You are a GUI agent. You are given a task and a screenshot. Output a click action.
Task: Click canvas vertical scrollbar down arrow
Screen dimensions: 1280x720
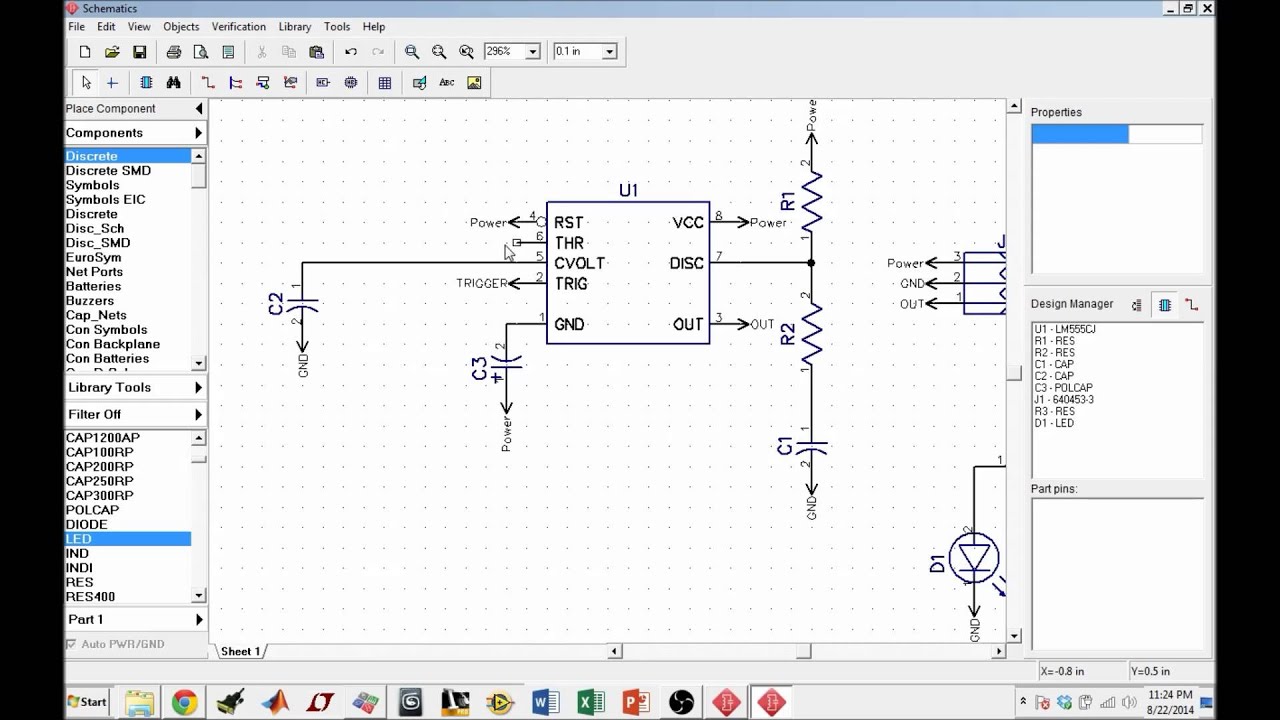[1014, 636]
